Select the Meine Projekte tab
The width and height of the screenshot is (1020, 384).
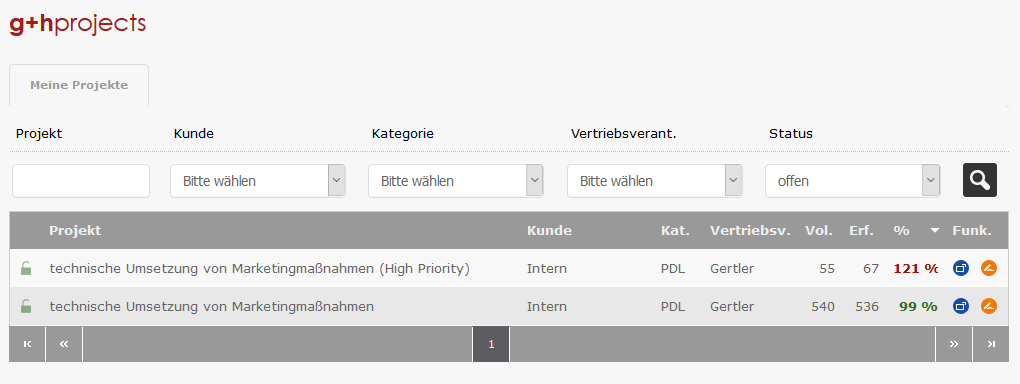[79, 85]
